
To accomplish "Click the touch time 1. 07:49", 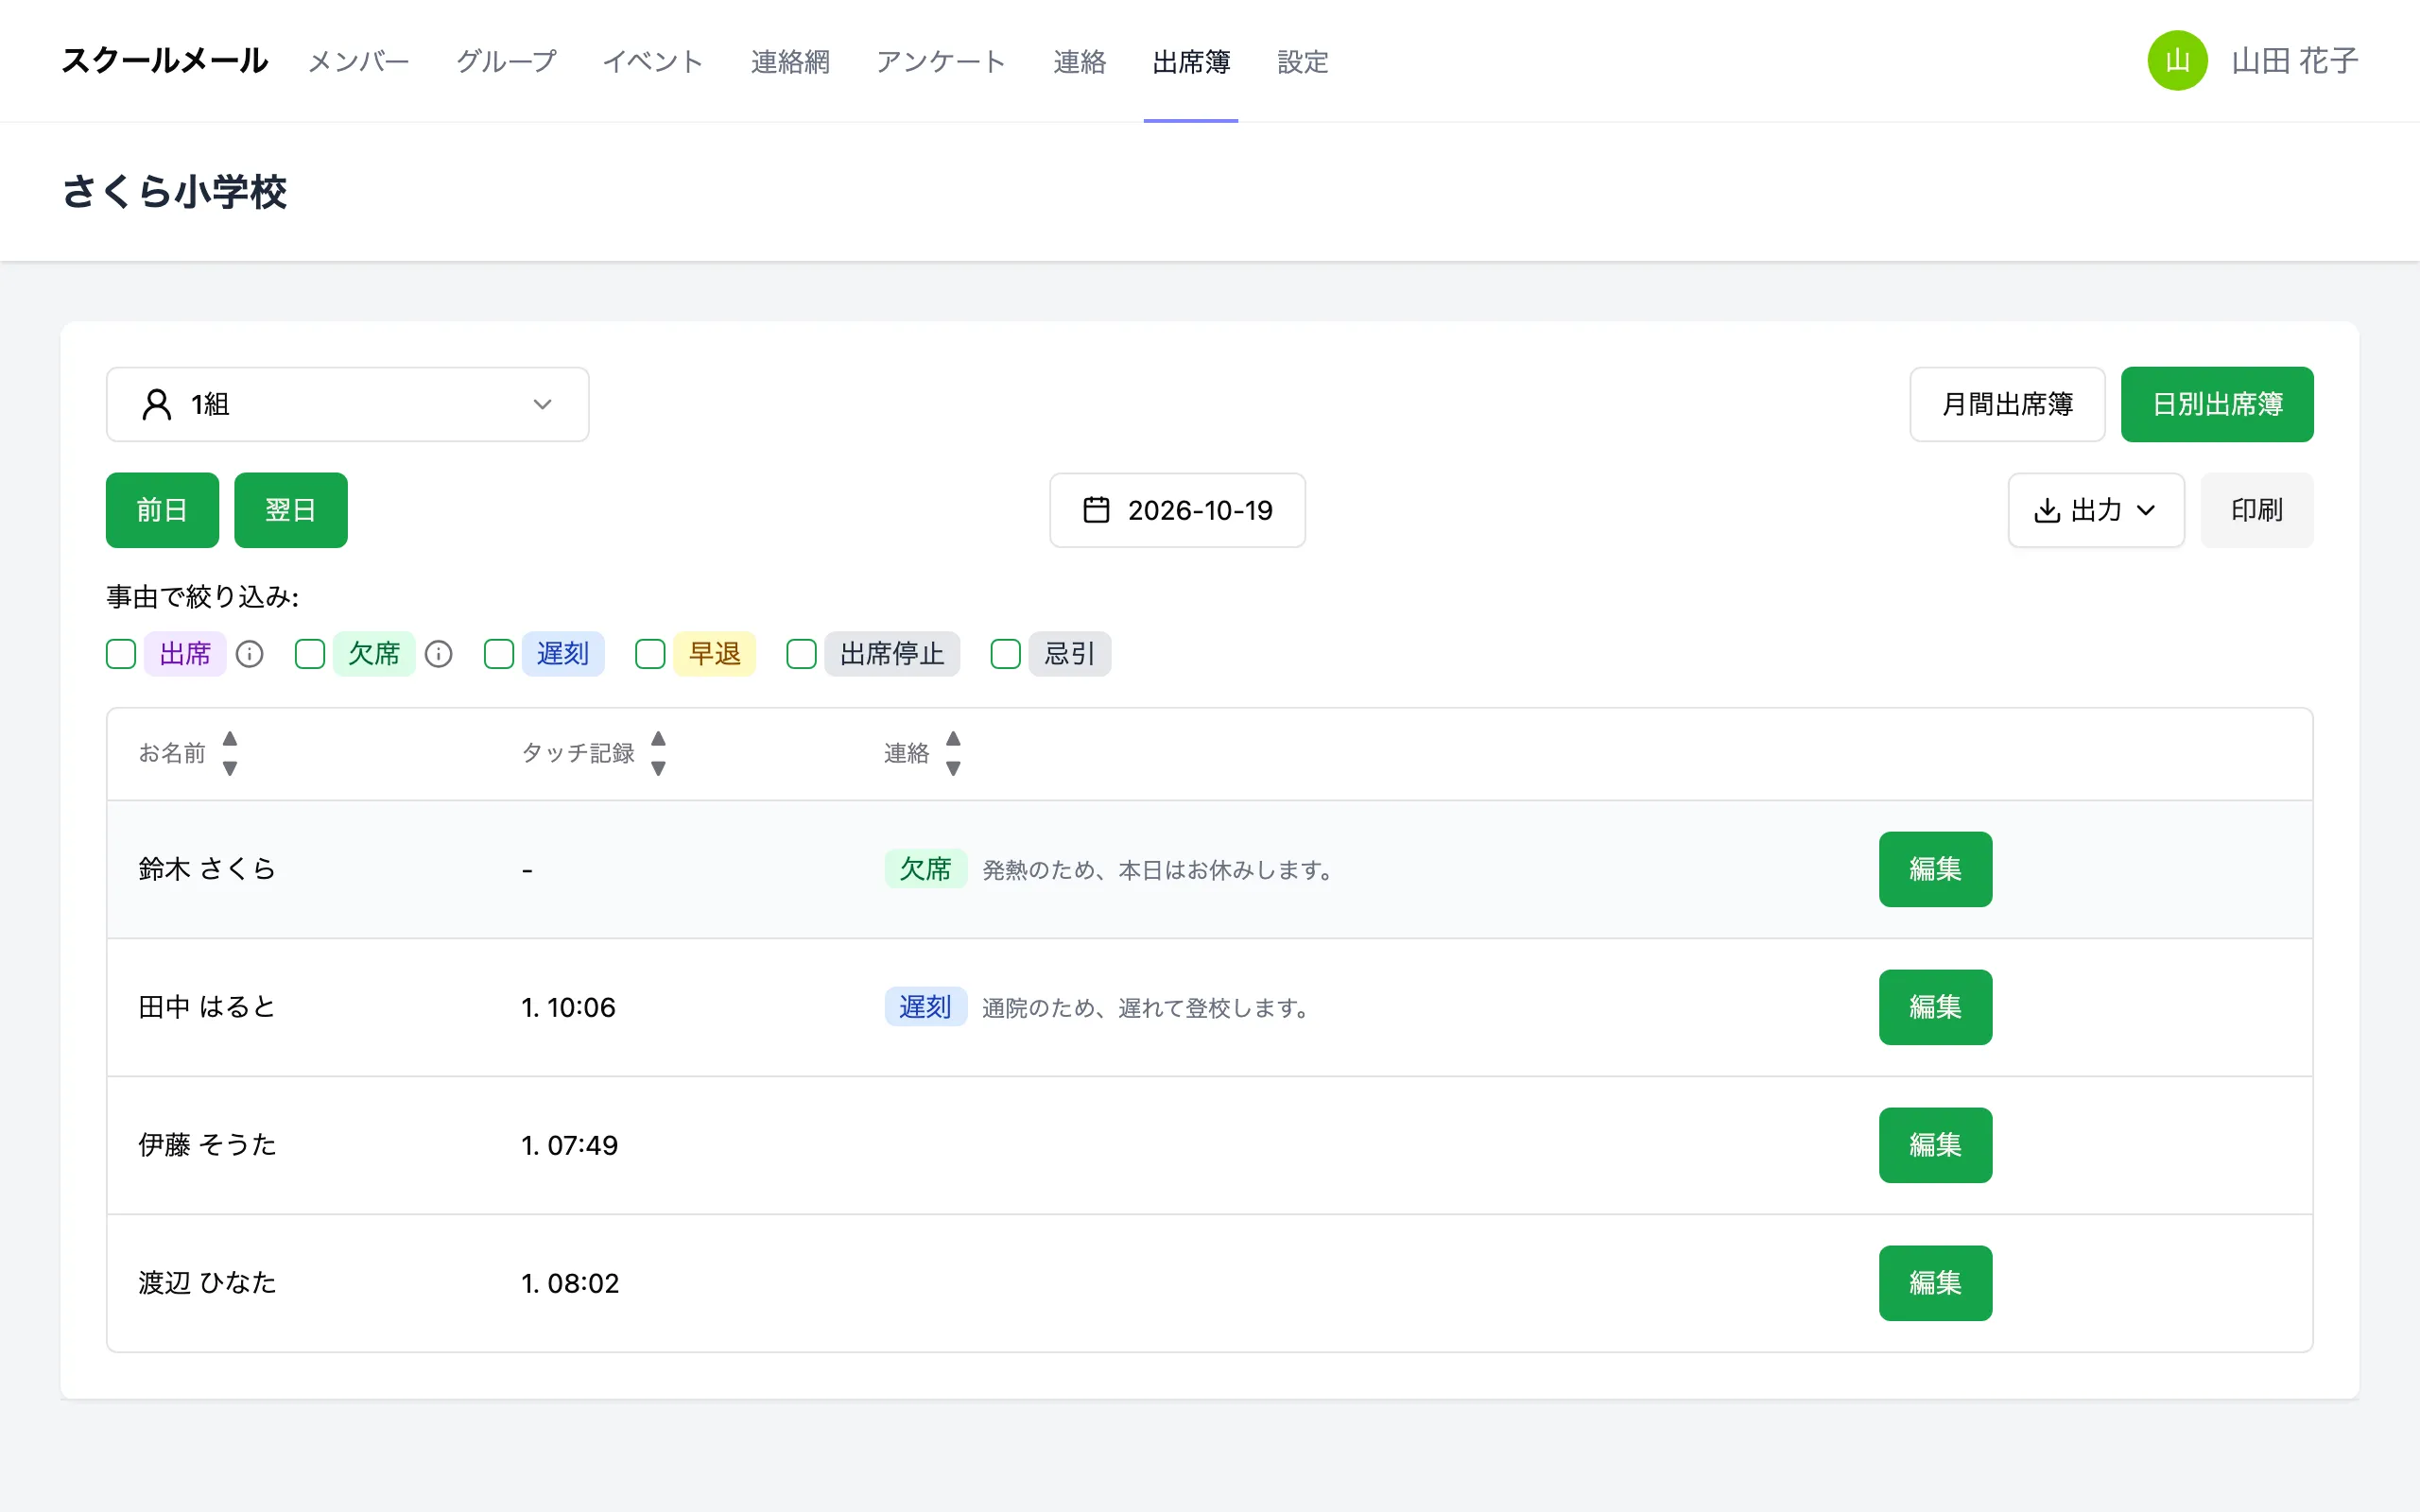I will [x=569, y=1145].
